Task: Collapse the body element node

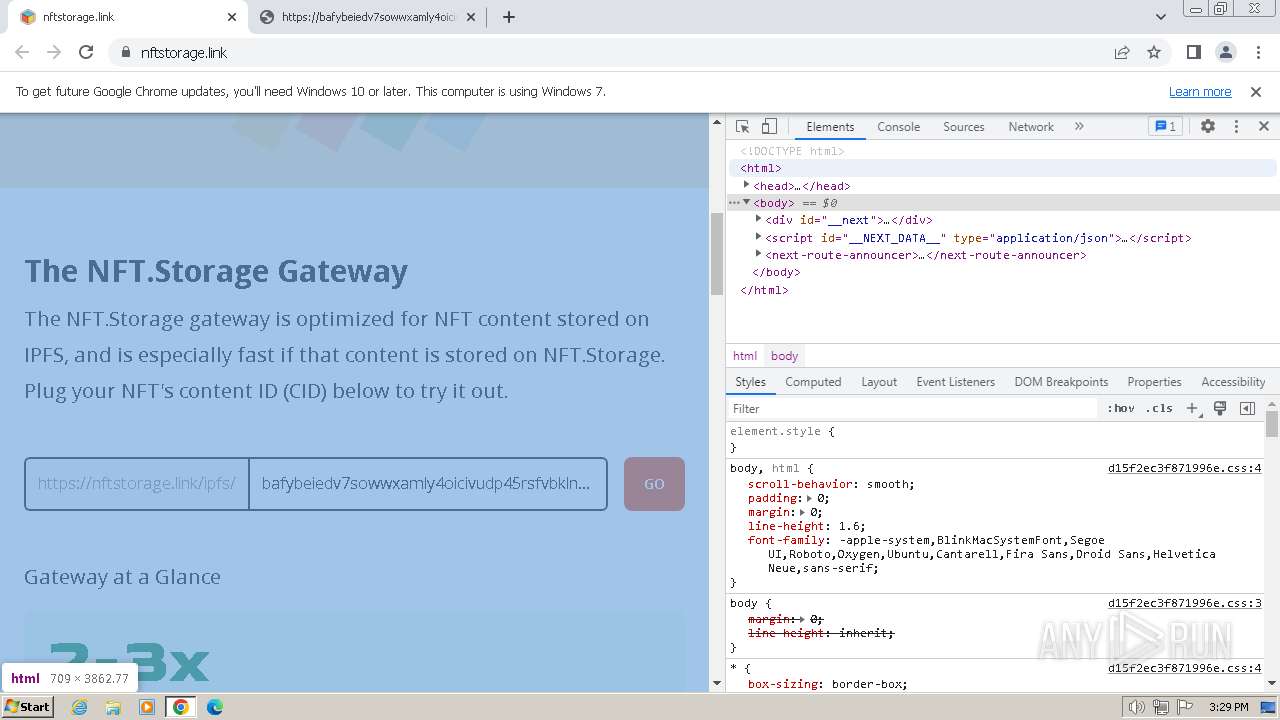Action: [x=746, y=202]
